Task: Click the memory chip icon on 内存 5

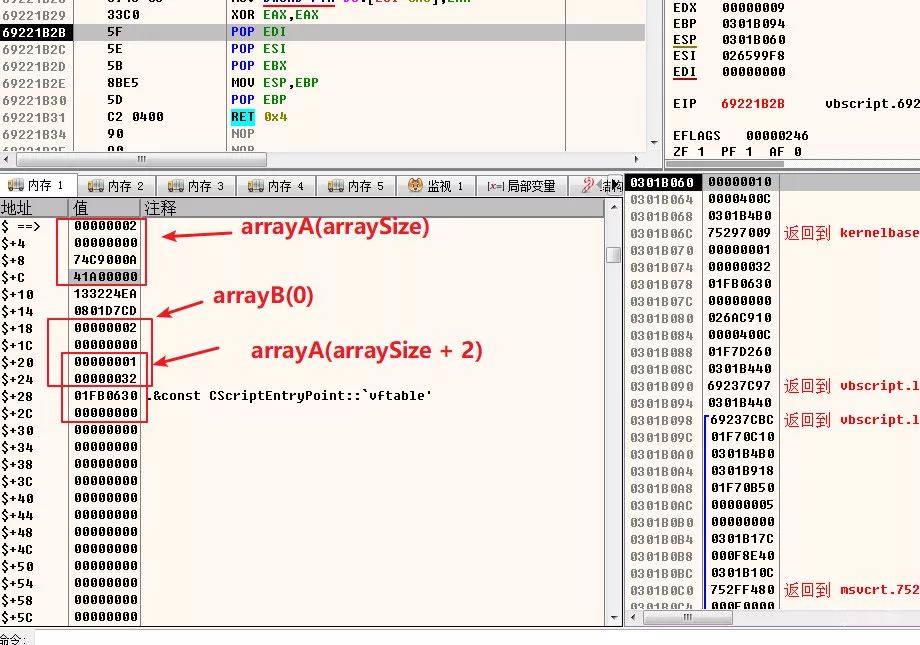Action: [335, 186]
